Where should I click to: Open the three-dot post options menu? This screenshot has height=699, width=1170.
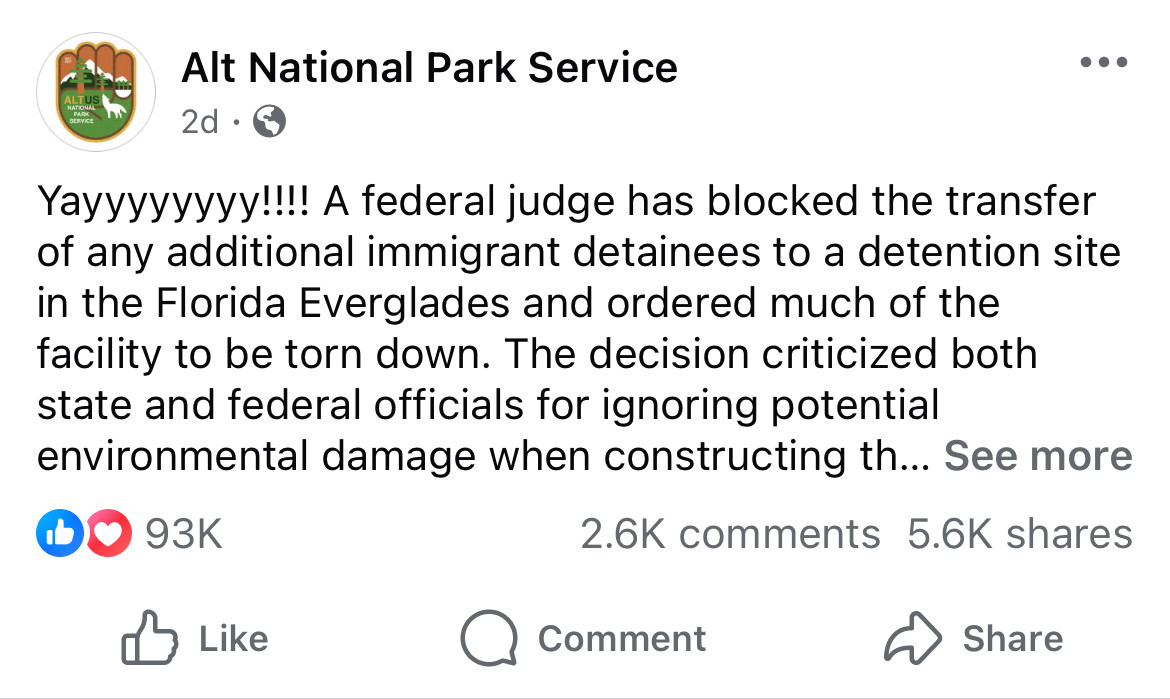pyautogui.click(x=1104, y=62)
